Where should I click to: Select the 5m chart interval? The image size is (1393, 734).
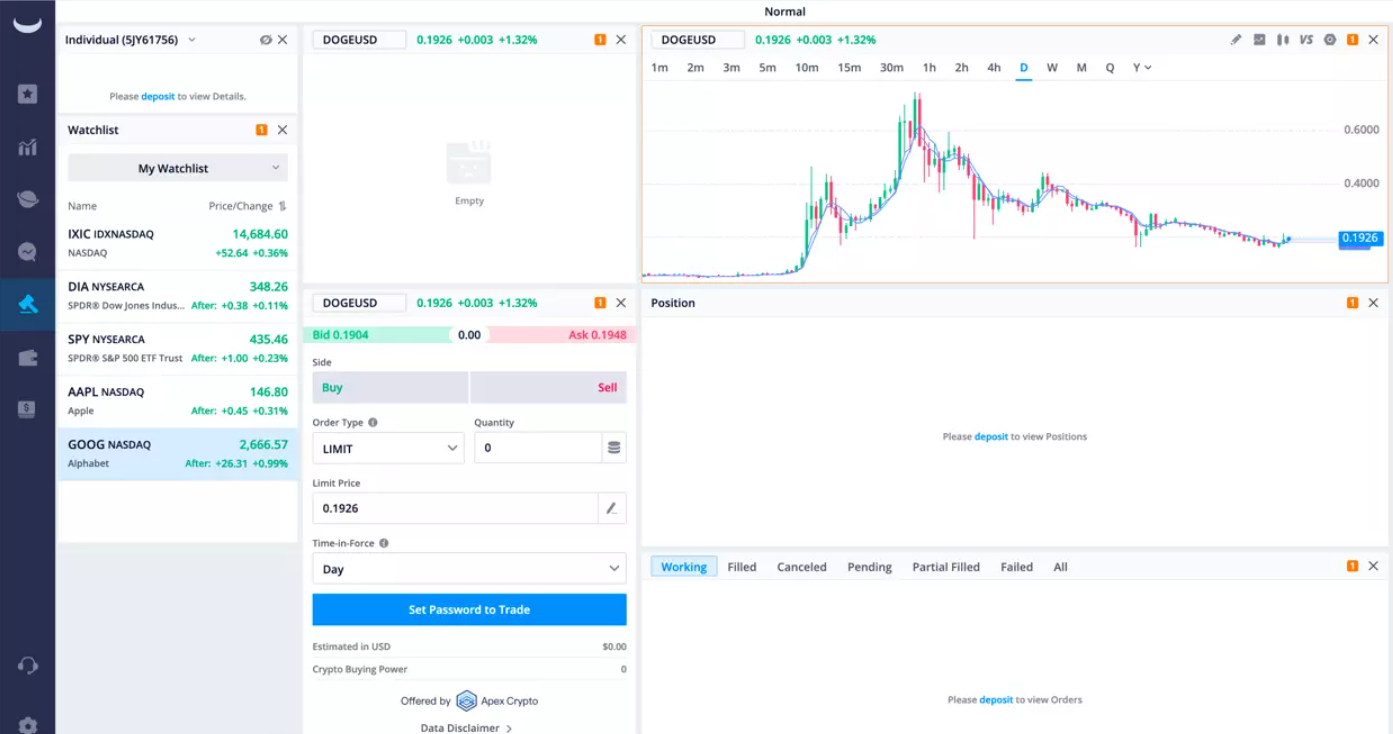click(767, 68)
